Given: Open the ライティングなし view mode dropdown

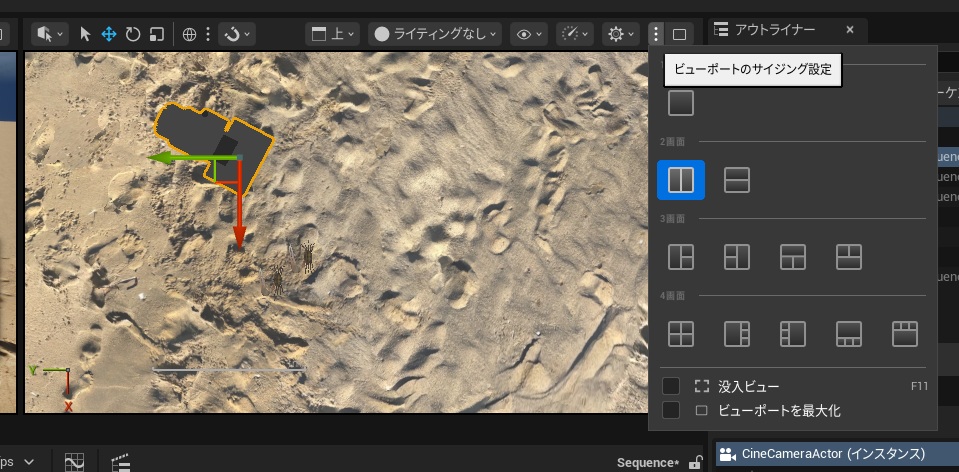Looking at the screenshot, I should pos(435,34).
